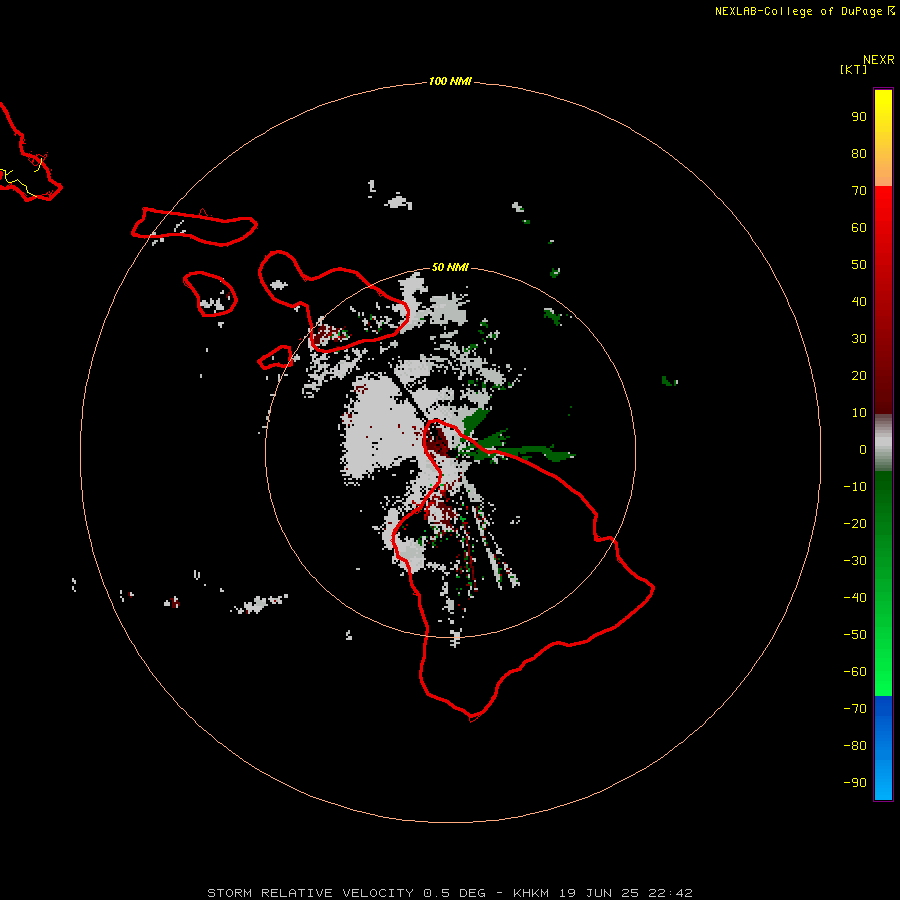This screenshot has width=900, height=900.
Task: Click the 50 NMI range ring label
Action: [x=450, y=267]
